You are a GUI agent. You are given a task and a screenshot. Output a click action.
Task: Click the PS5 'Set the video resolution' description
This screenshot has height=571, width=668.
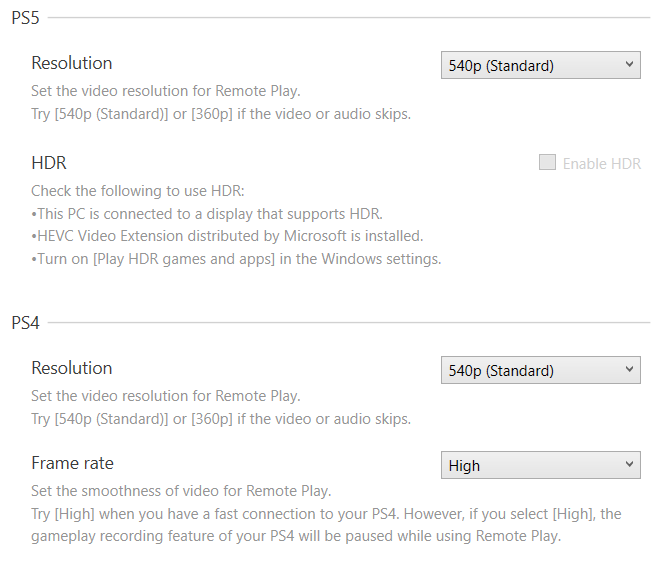coord(166,91)
